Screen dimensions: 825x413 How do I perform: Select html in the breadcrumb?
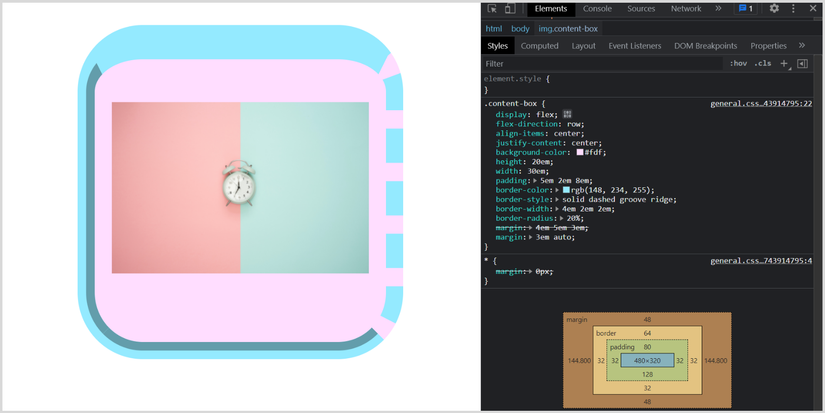(494, 29)
